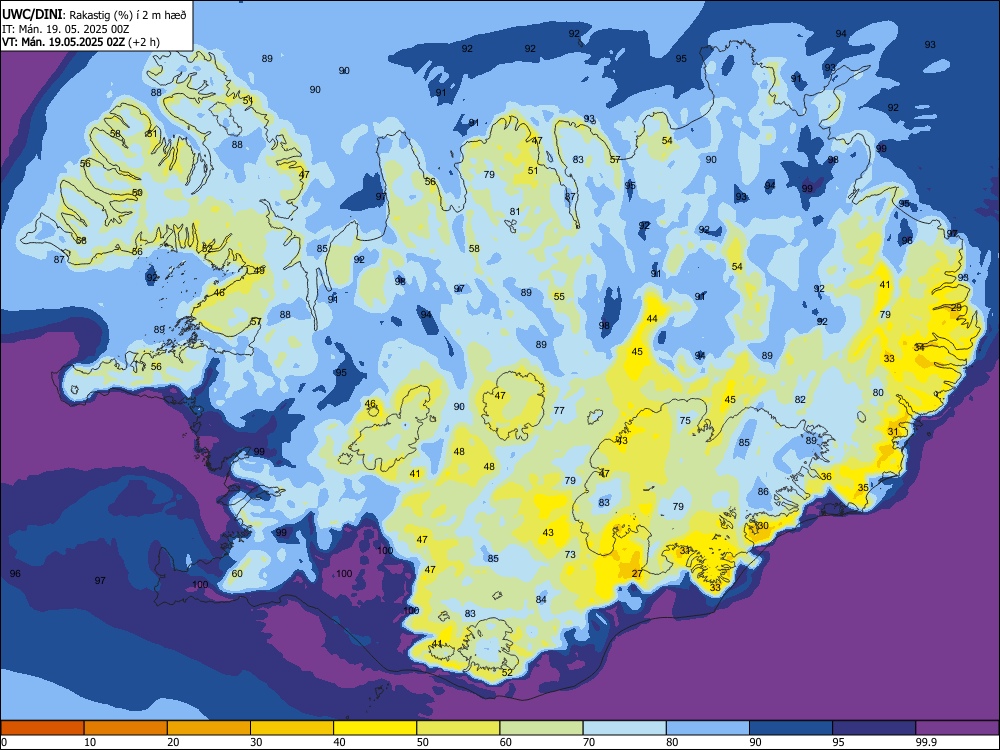Click the 'IT: Mán. 19. 05. 2025 00Z' line

click(66, 29)
